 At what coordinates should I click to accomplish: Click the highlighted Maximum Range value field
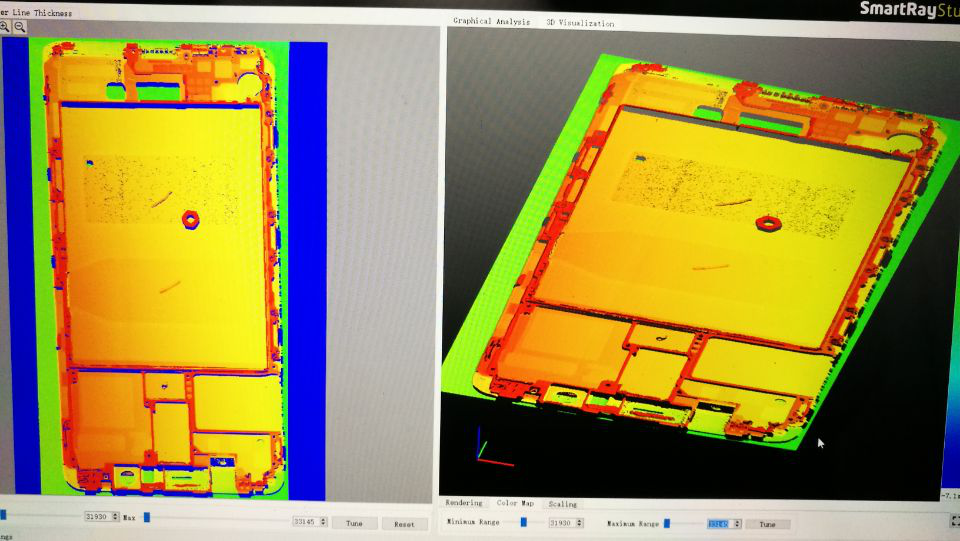(x=719, y=523)
